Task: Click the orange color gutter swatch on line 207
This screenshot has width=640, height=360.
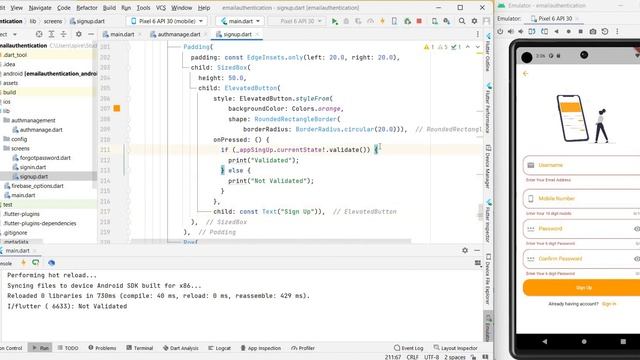Action: coord(117,108)
